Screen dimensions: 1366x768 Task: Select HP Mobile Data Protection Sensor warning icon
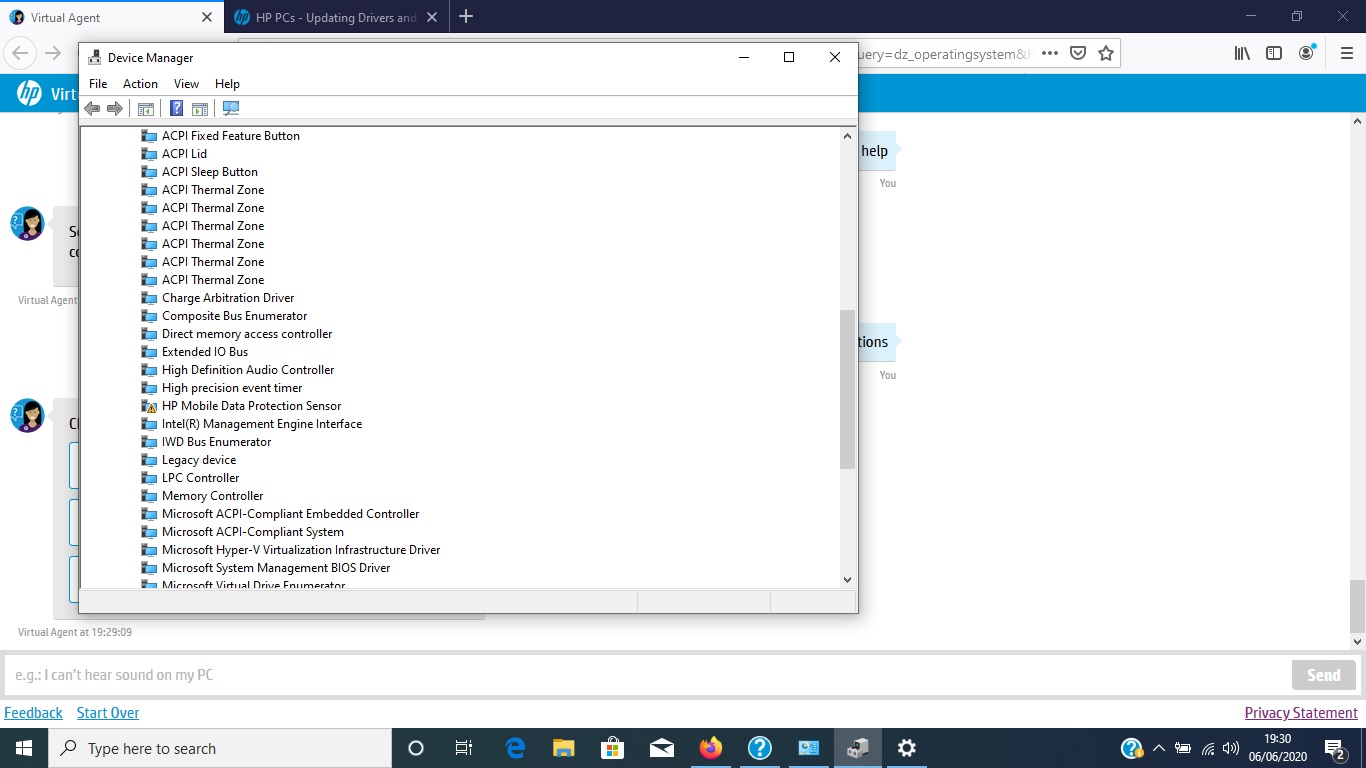(x=150, y=406)
